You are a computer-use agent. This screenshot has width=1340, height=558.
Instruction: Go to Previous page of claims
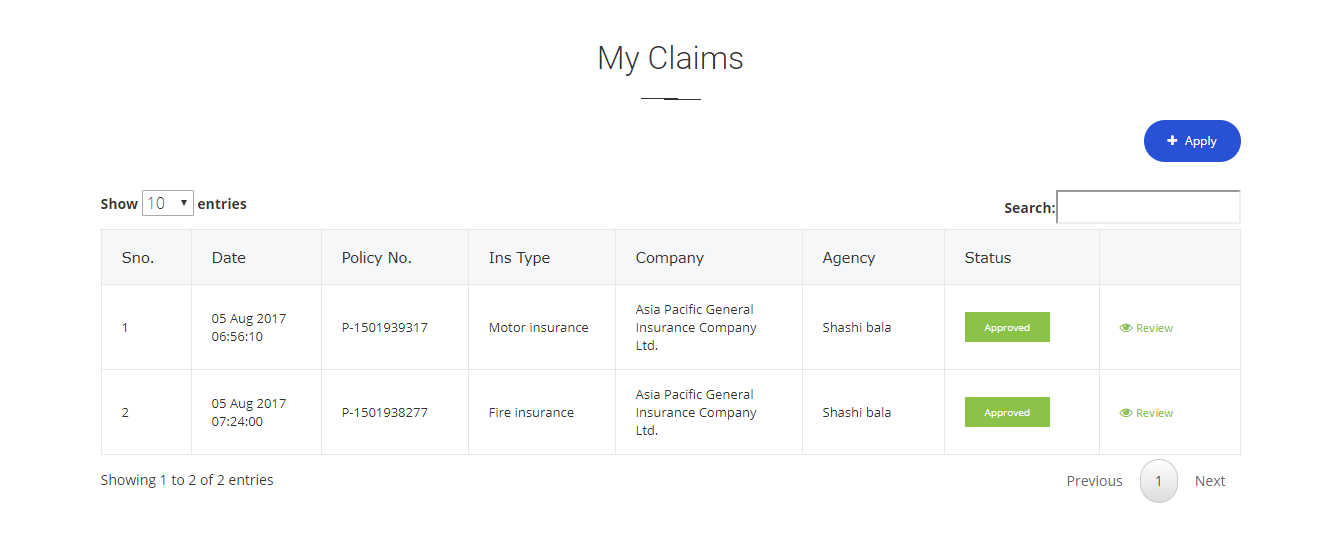(1094, 481)
